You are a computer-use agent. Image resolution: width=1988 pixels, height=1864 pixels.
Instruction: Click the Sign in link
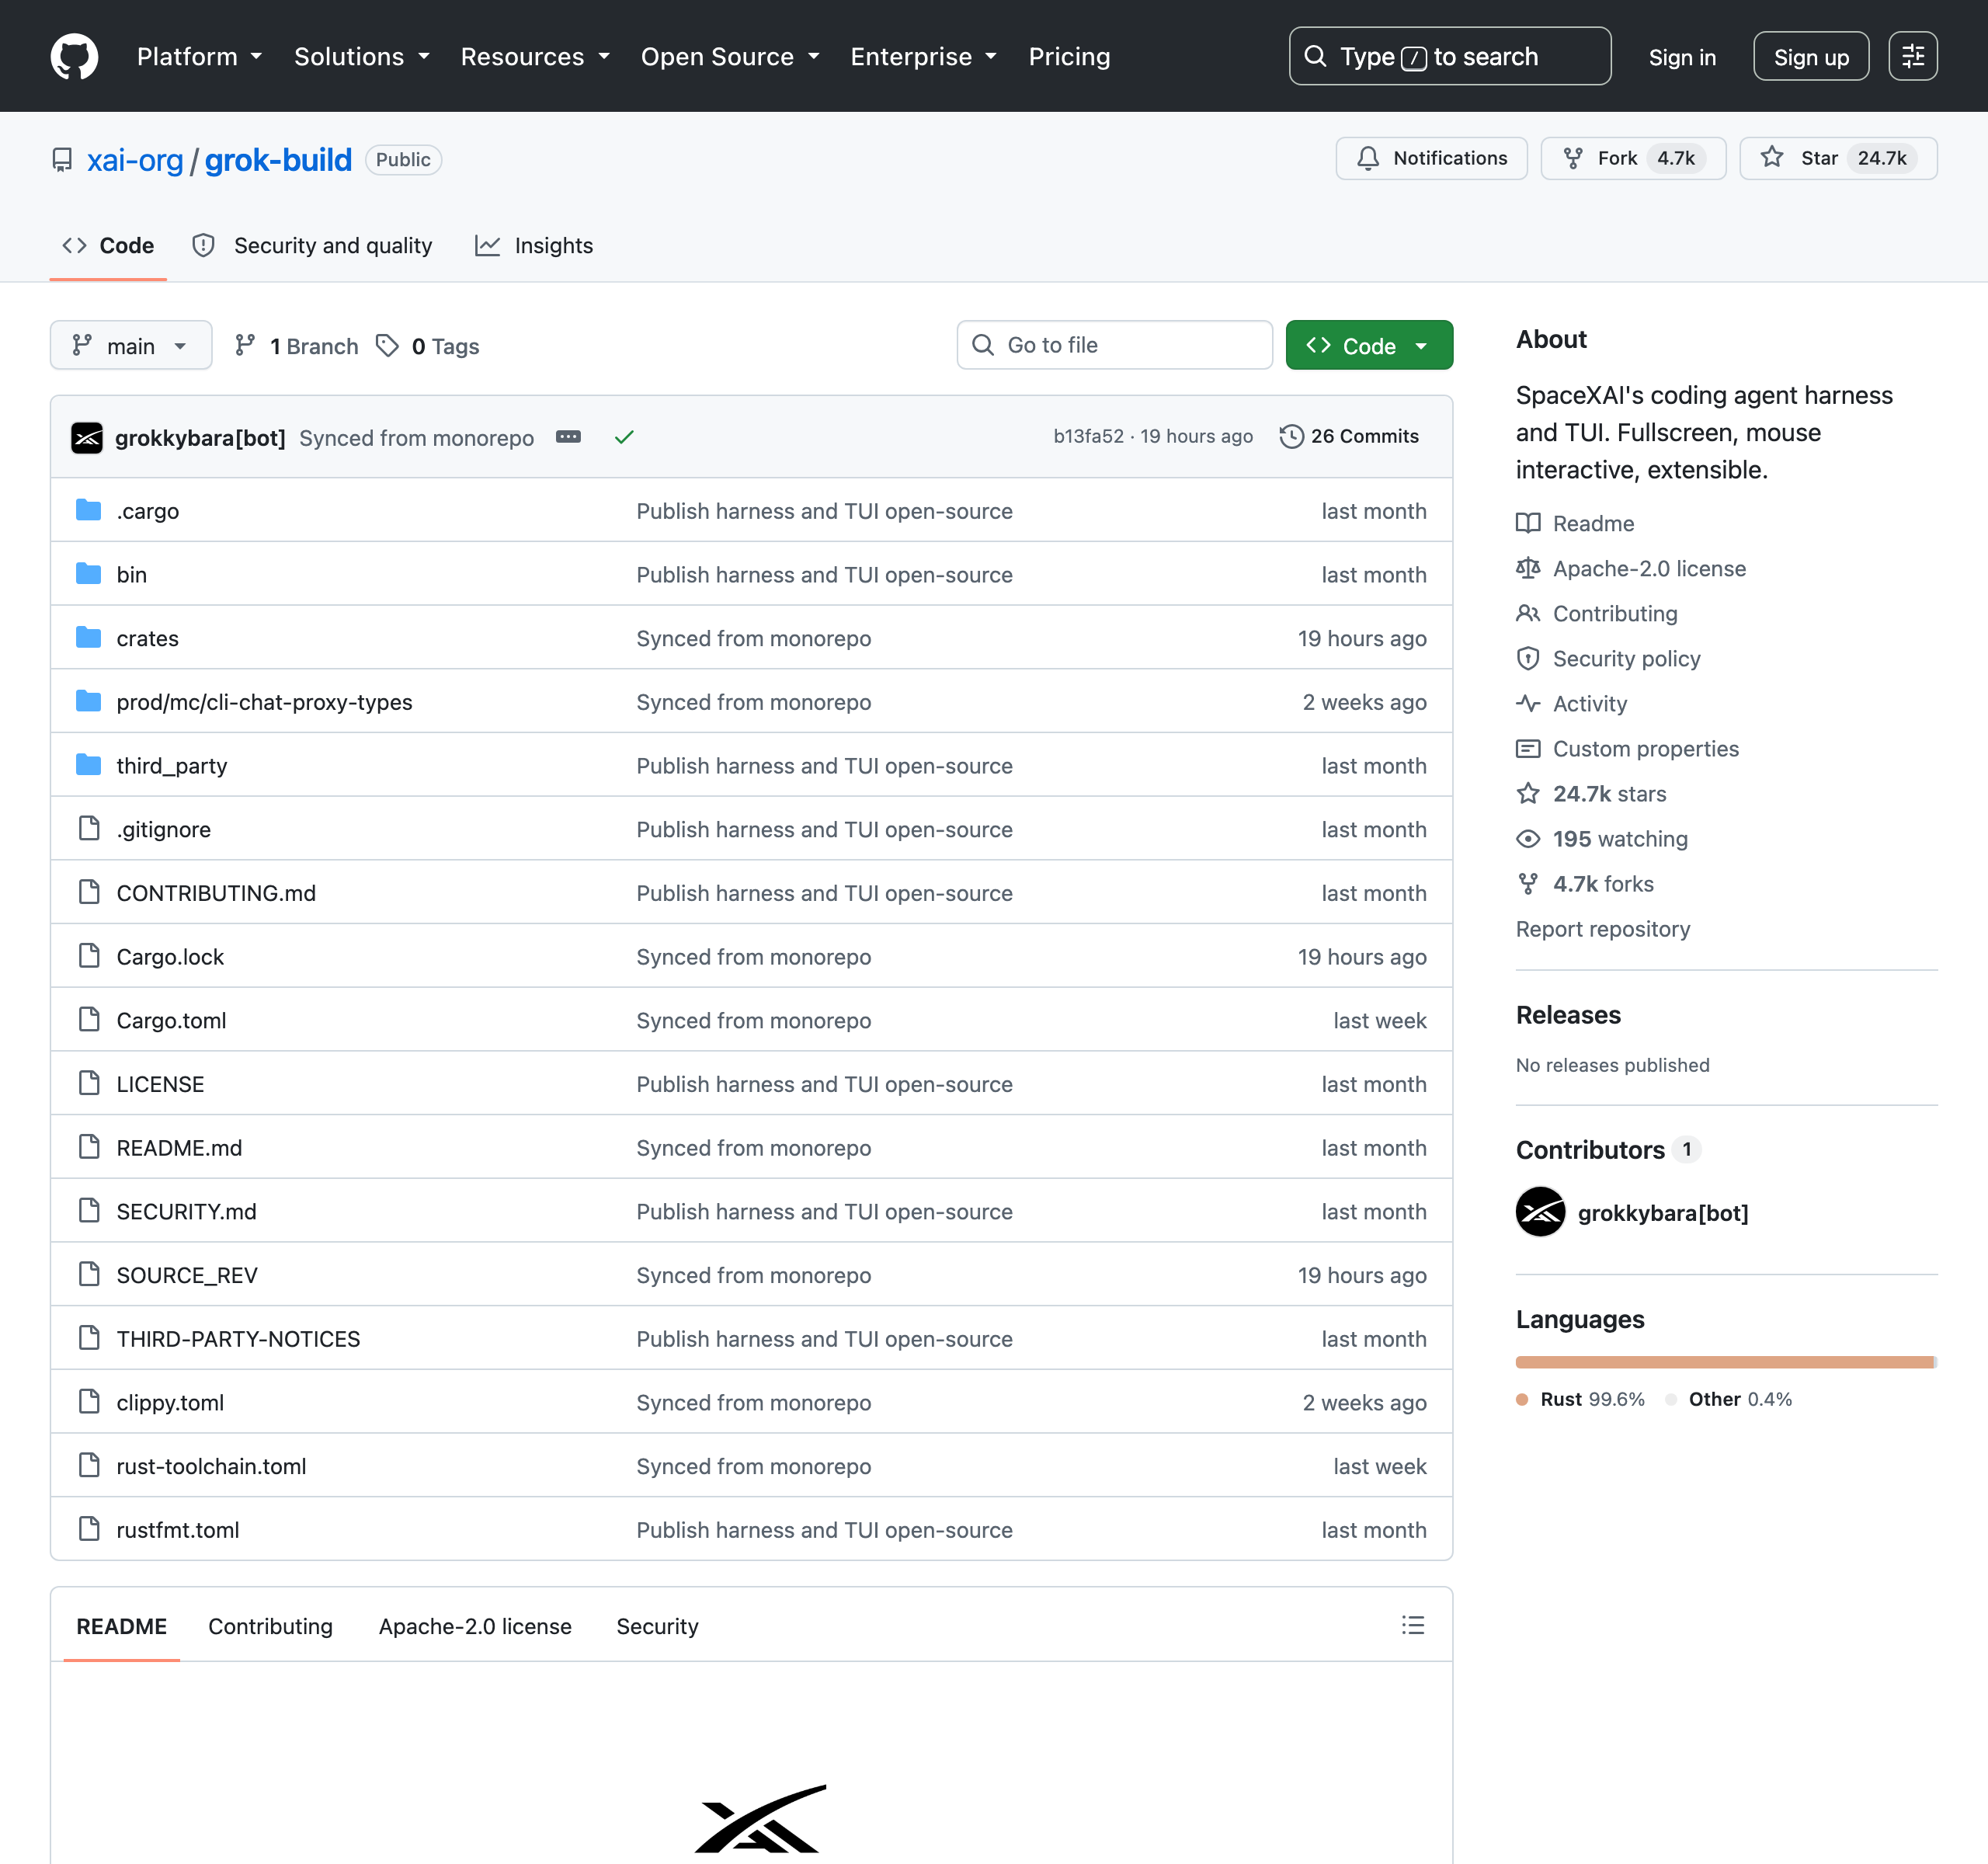click(1682, 57)
